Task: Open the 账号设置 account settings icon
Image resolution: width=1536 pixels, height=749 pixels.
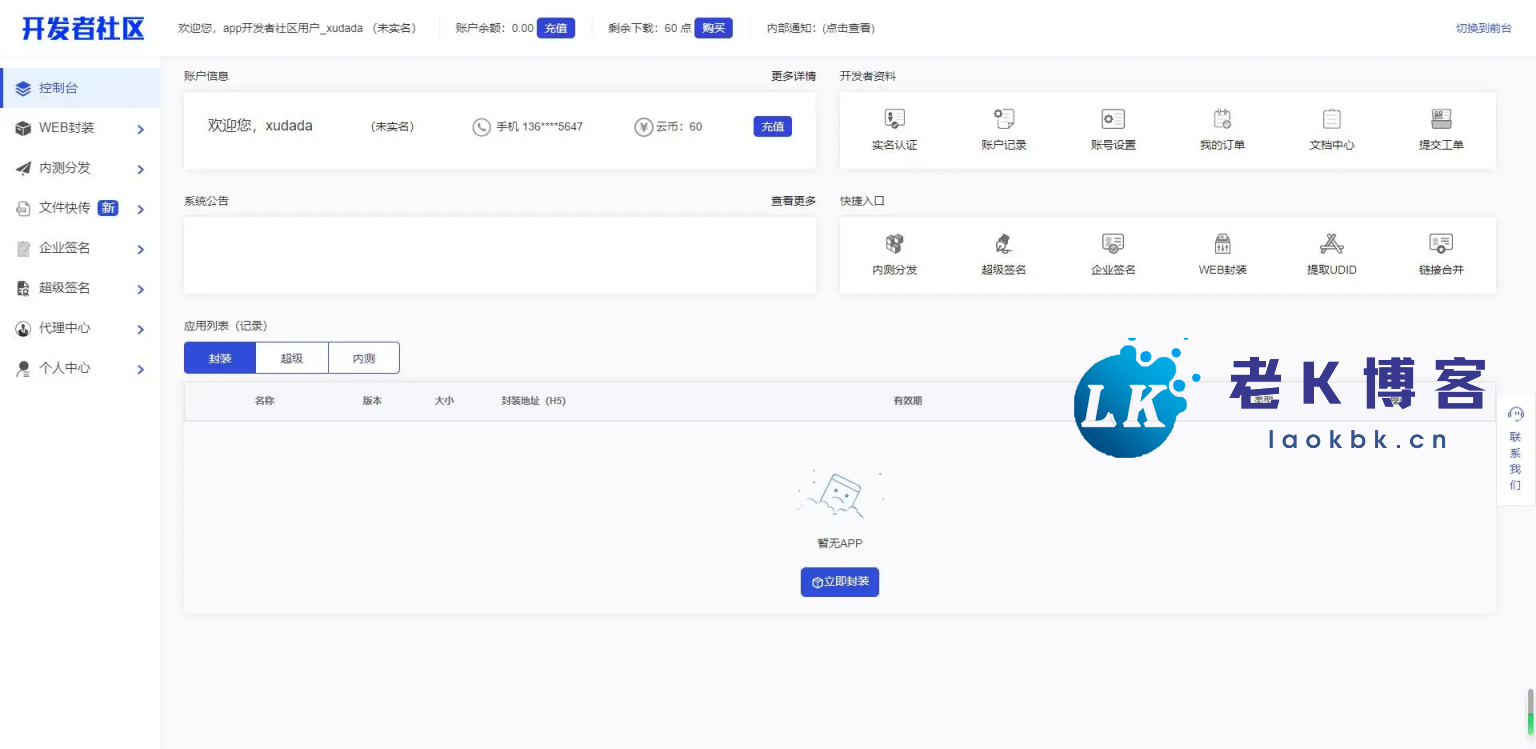Action: (1112, 120)
